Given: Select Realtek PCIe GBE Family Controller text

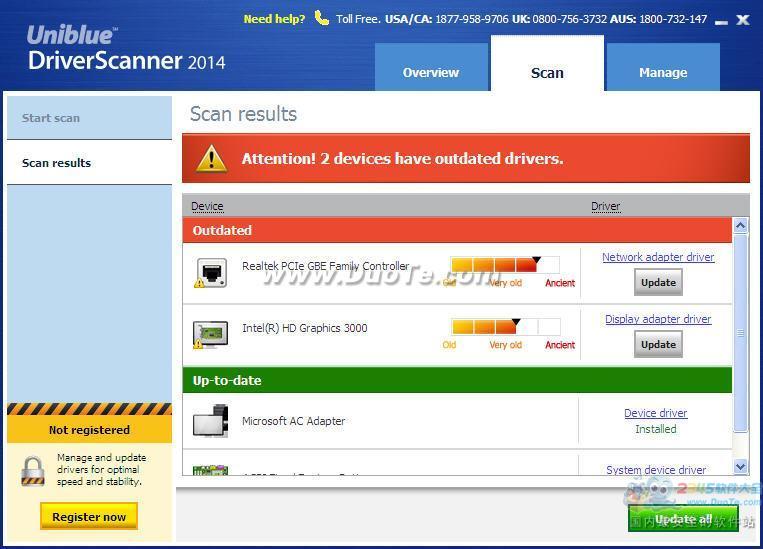Looking at the screenshot, I should pos(326,266).
